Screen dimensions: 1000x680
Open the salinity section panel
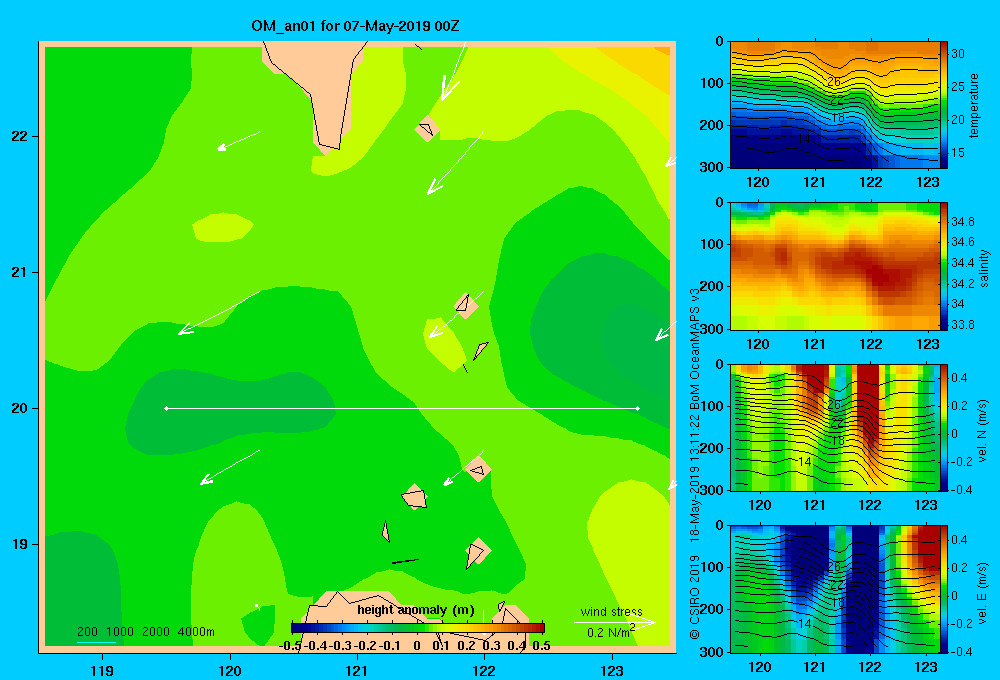click(x=835, y=266)
